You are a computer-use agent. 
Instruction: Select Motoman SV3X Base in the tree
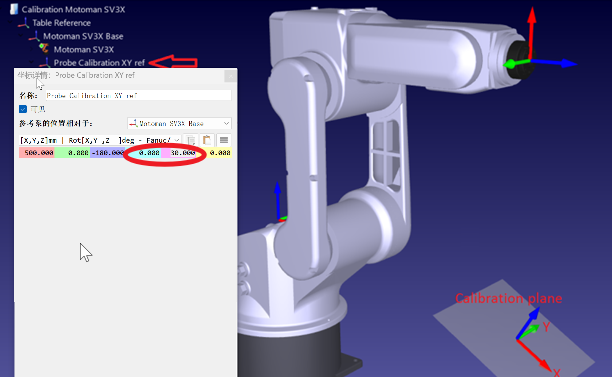(x=83, y=36)
